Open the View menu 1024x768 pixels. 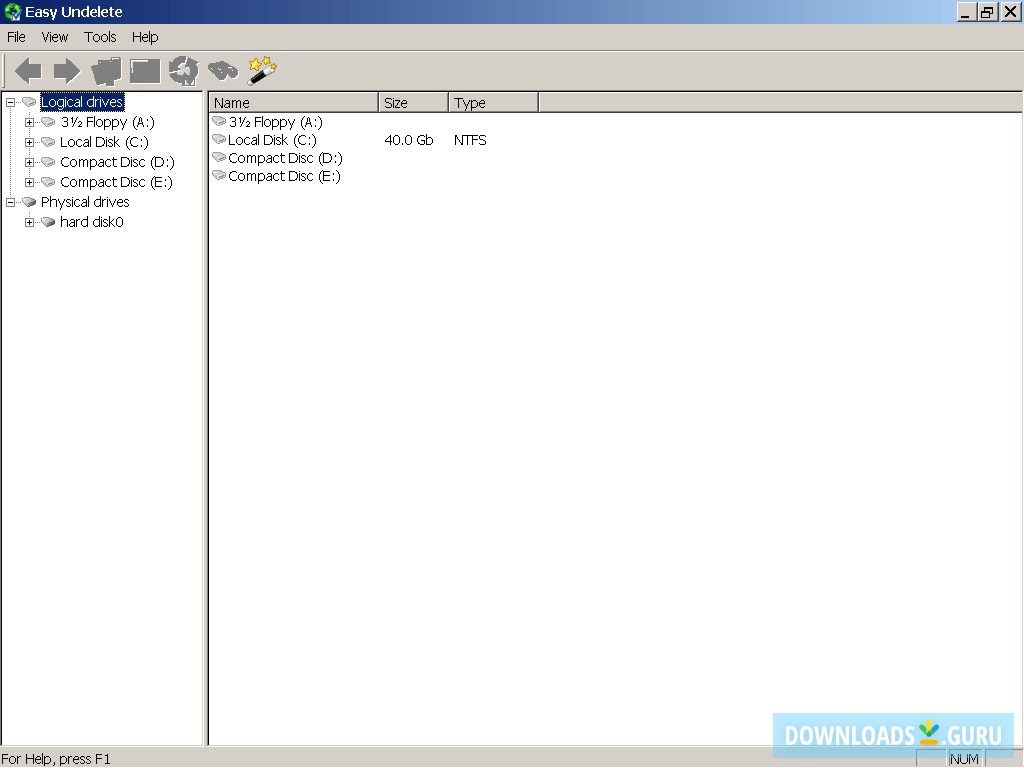[54, 37]
